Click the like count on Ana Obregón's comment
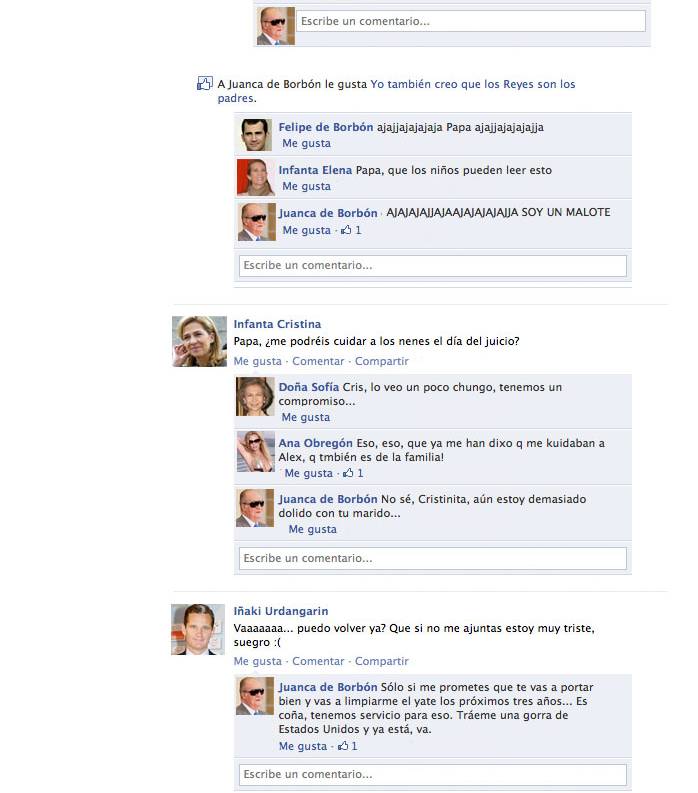698x793 pixels. [x=353, y=473]
